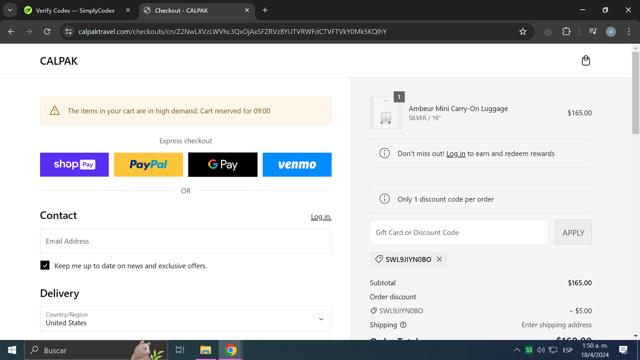The image size is (640, 360).
Task: Click the greyed extension icon beside bookmark star
Action: [548, 32]
